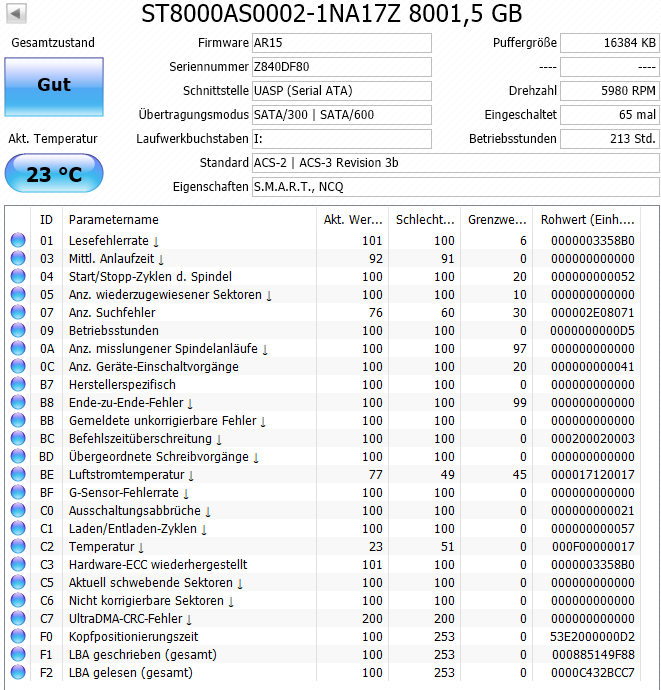Select status icon for Aktuell schwebende Sektoren
Viewport: 661px width, 690px height.
18,582
